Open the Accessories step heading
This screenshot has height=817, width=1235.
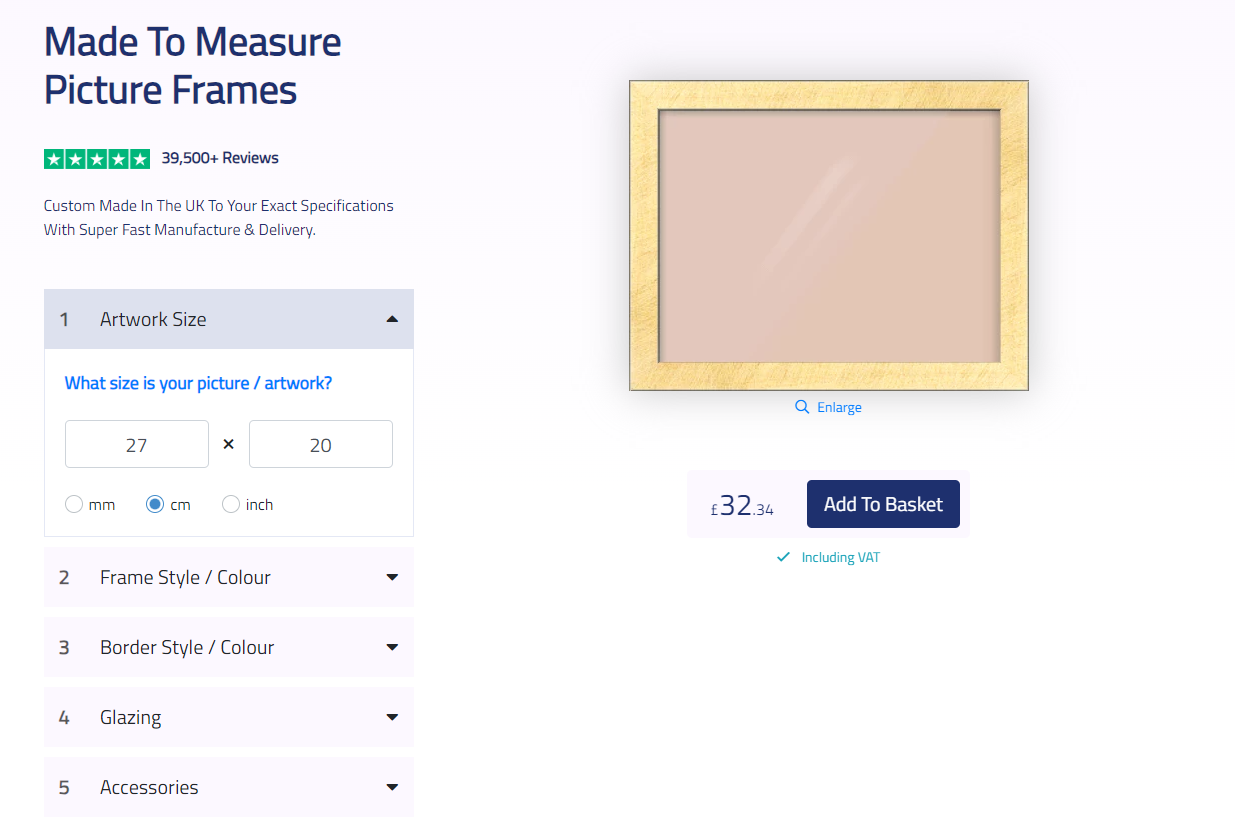click(149, 787)
